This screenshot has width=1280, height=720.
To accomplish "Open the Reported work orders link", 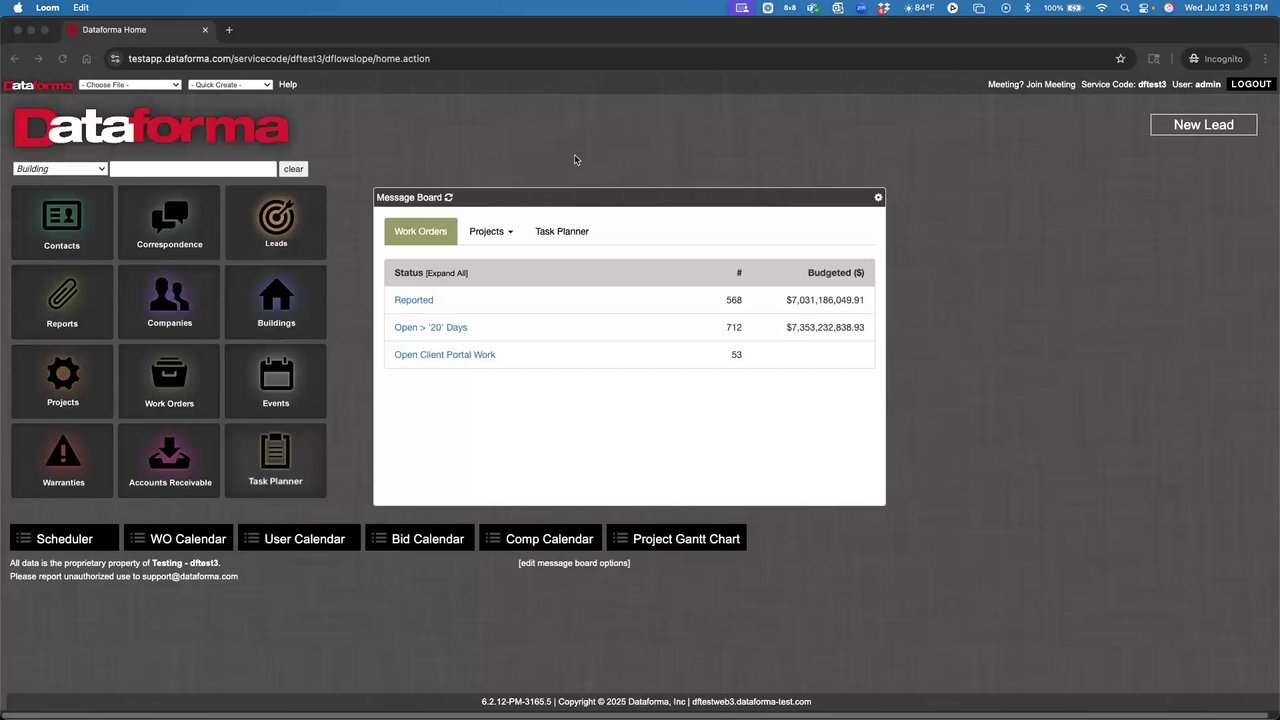I will point(414,300).
